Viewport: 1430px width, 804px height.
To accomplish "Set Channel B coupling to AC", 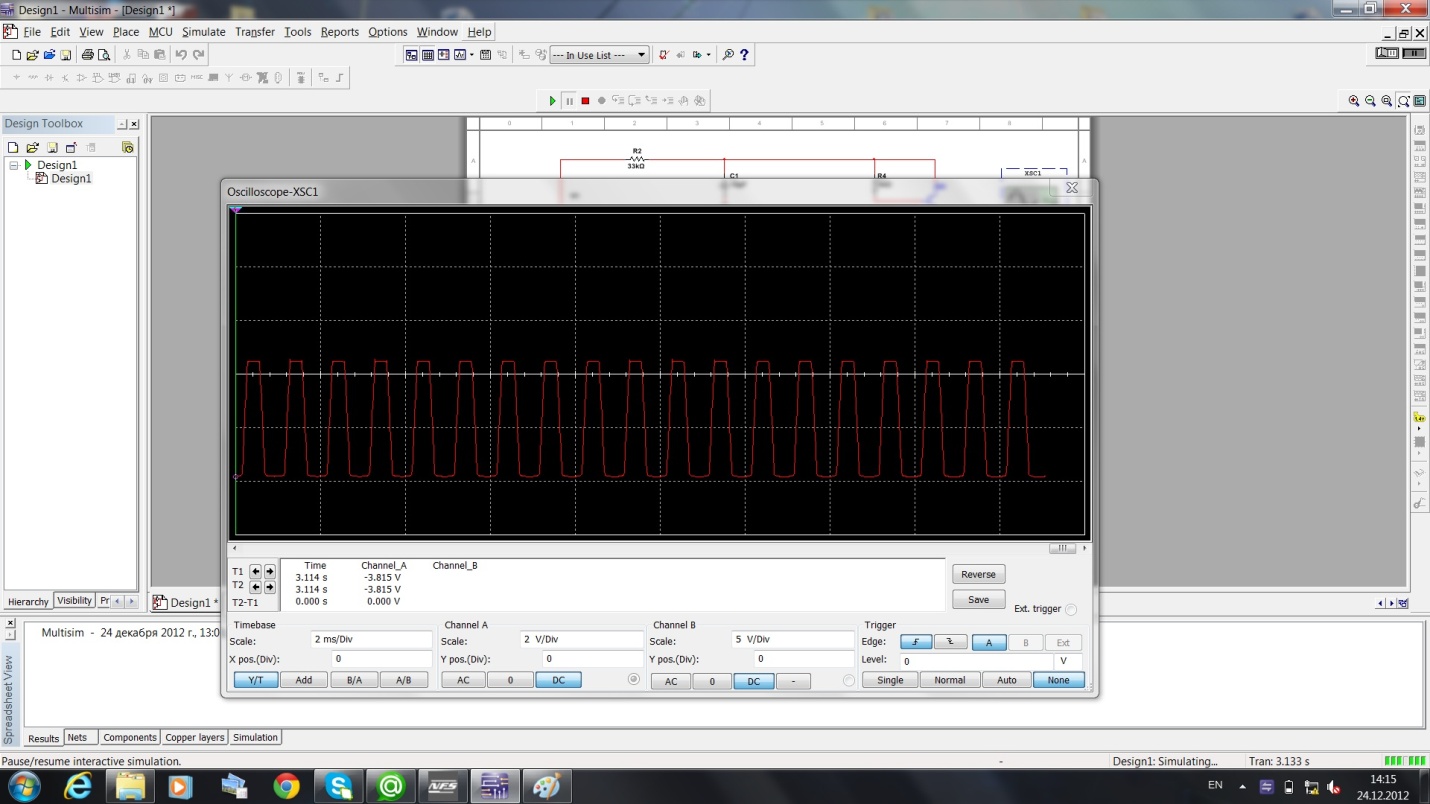I will pyautogui.click(x=671, y=681).
